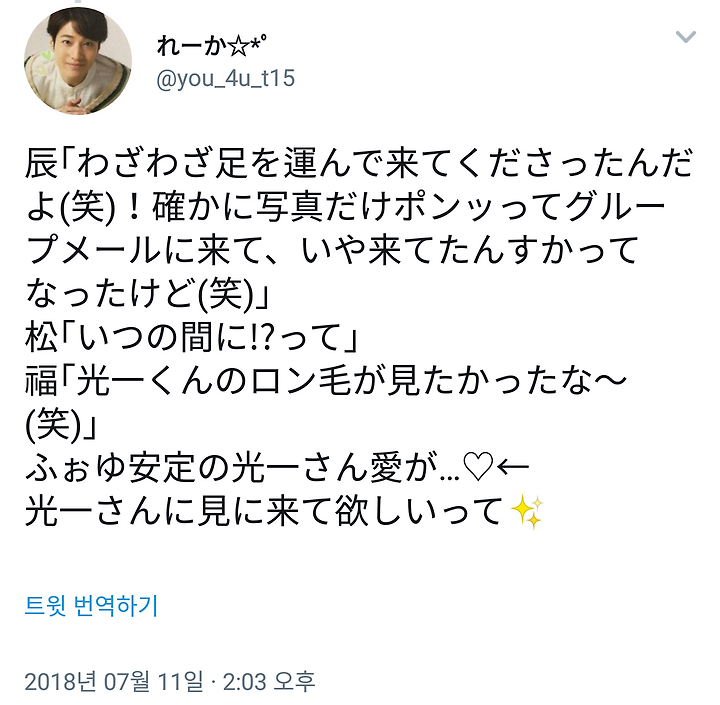Tap the line starting プメールに来て

pos(332,251)
